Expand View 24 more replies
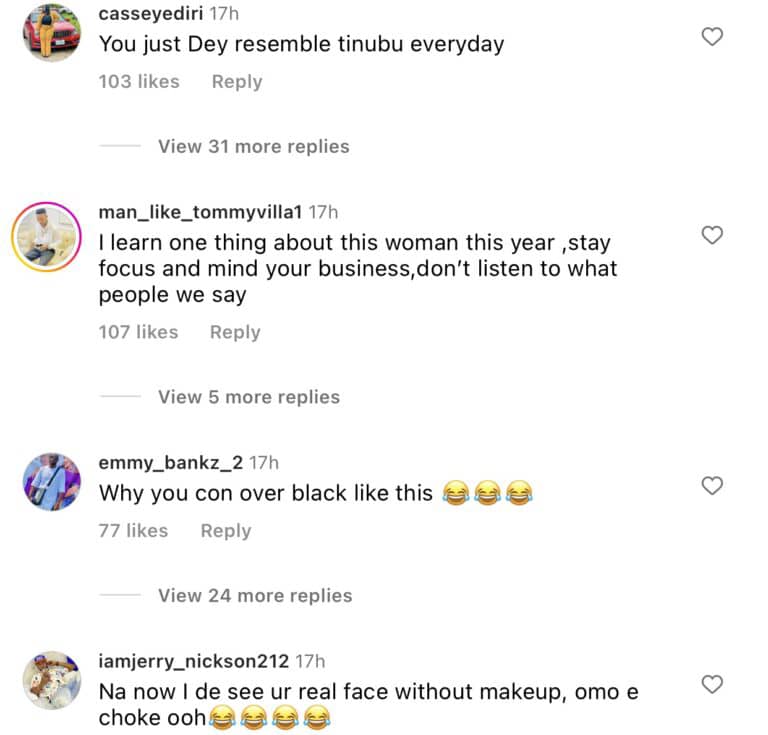The height and width of the screenshot is (735, 768). pos(255,595)
